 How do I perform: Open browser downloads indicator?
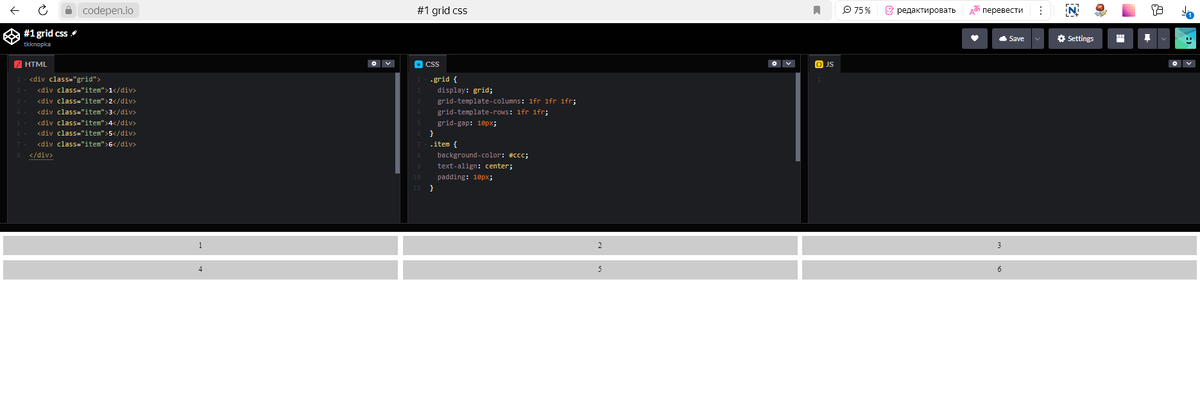[x=1186, y=10]
